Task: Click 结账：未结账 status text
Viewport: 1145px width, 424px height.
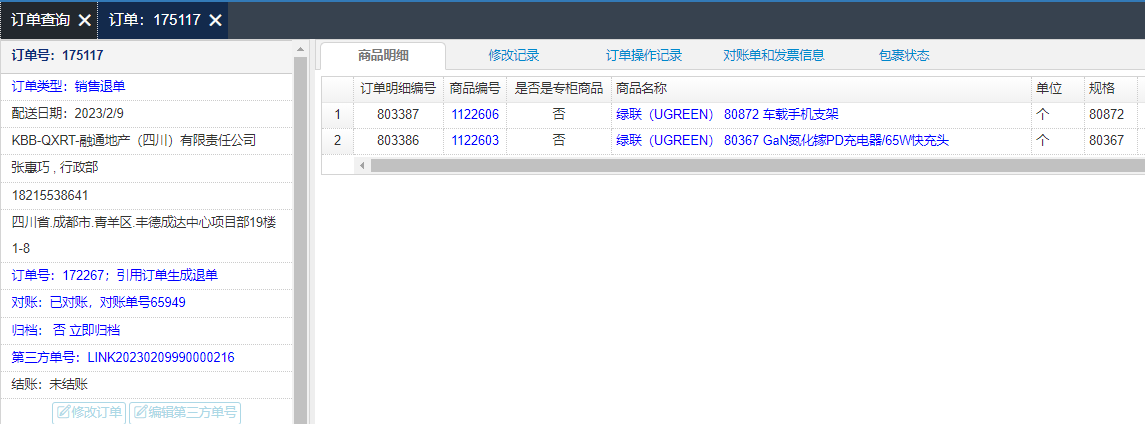Action: (x=50, y=384)
